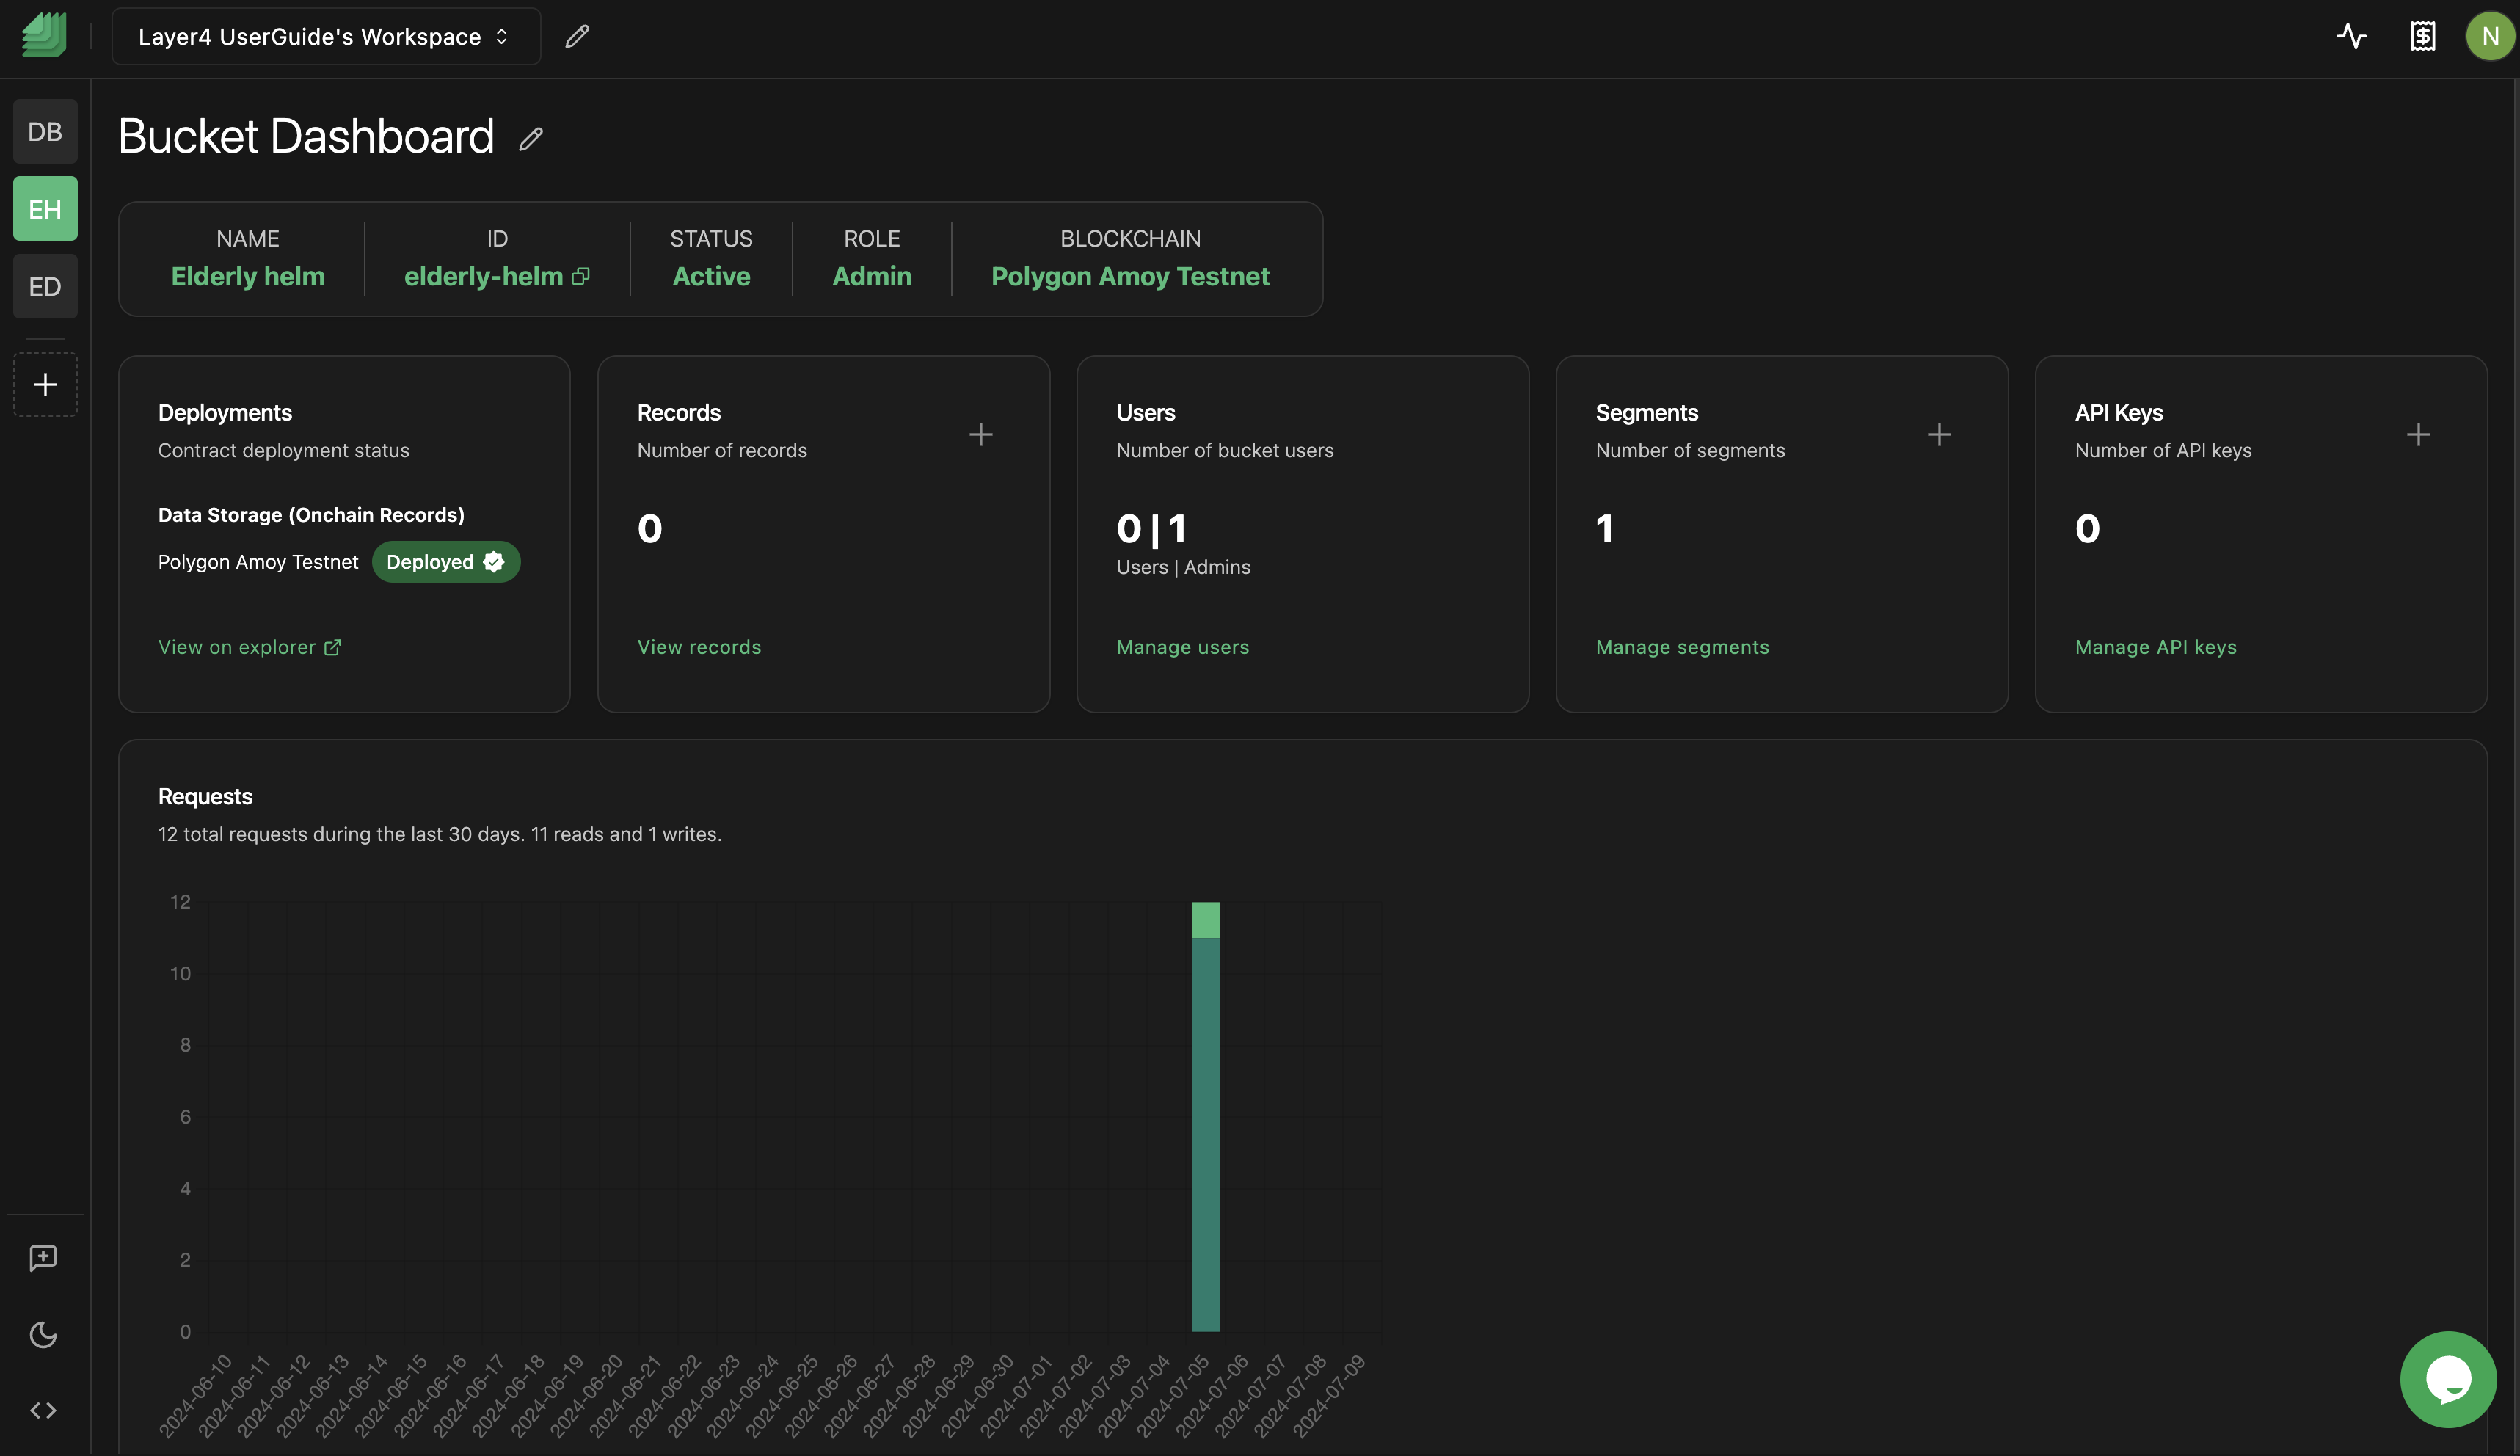2520x1456 pixels.
Task: Click the Bucket Dashboard heading
Action: point(306,137)
